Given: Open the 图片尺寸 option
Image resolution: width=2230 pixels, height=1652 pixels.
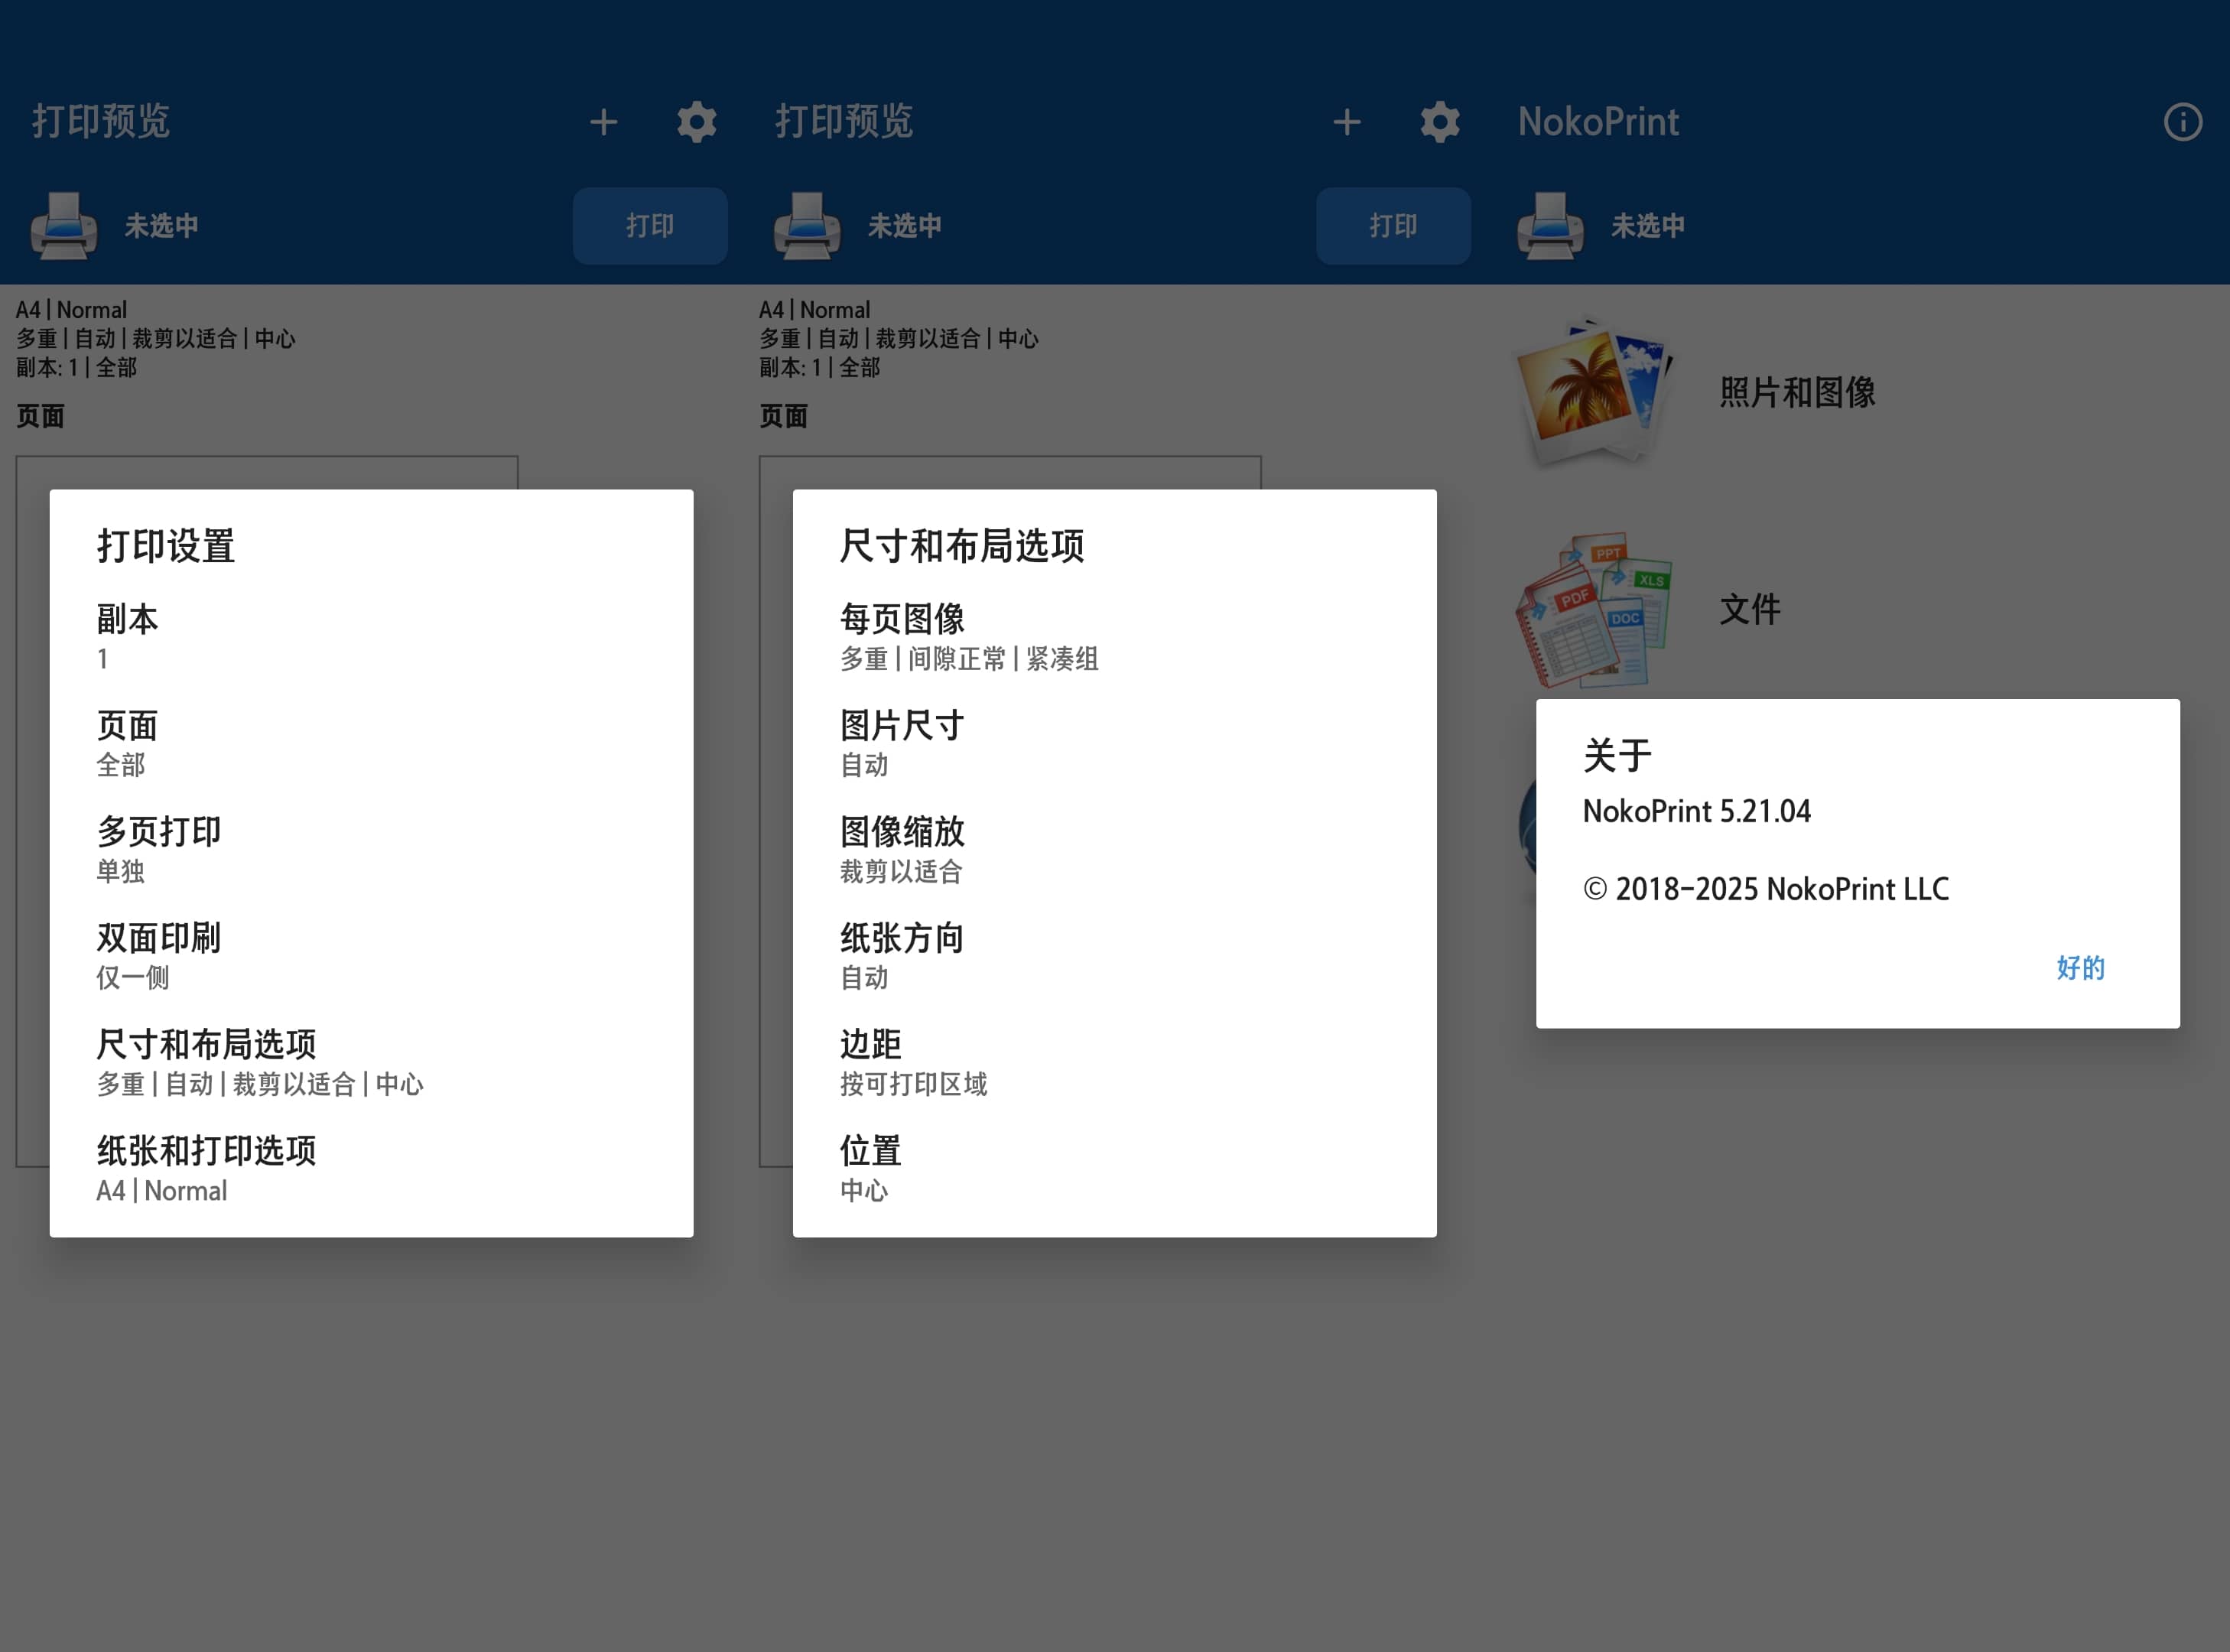Looking at the screenshot, I should [x=1114, y=742].
